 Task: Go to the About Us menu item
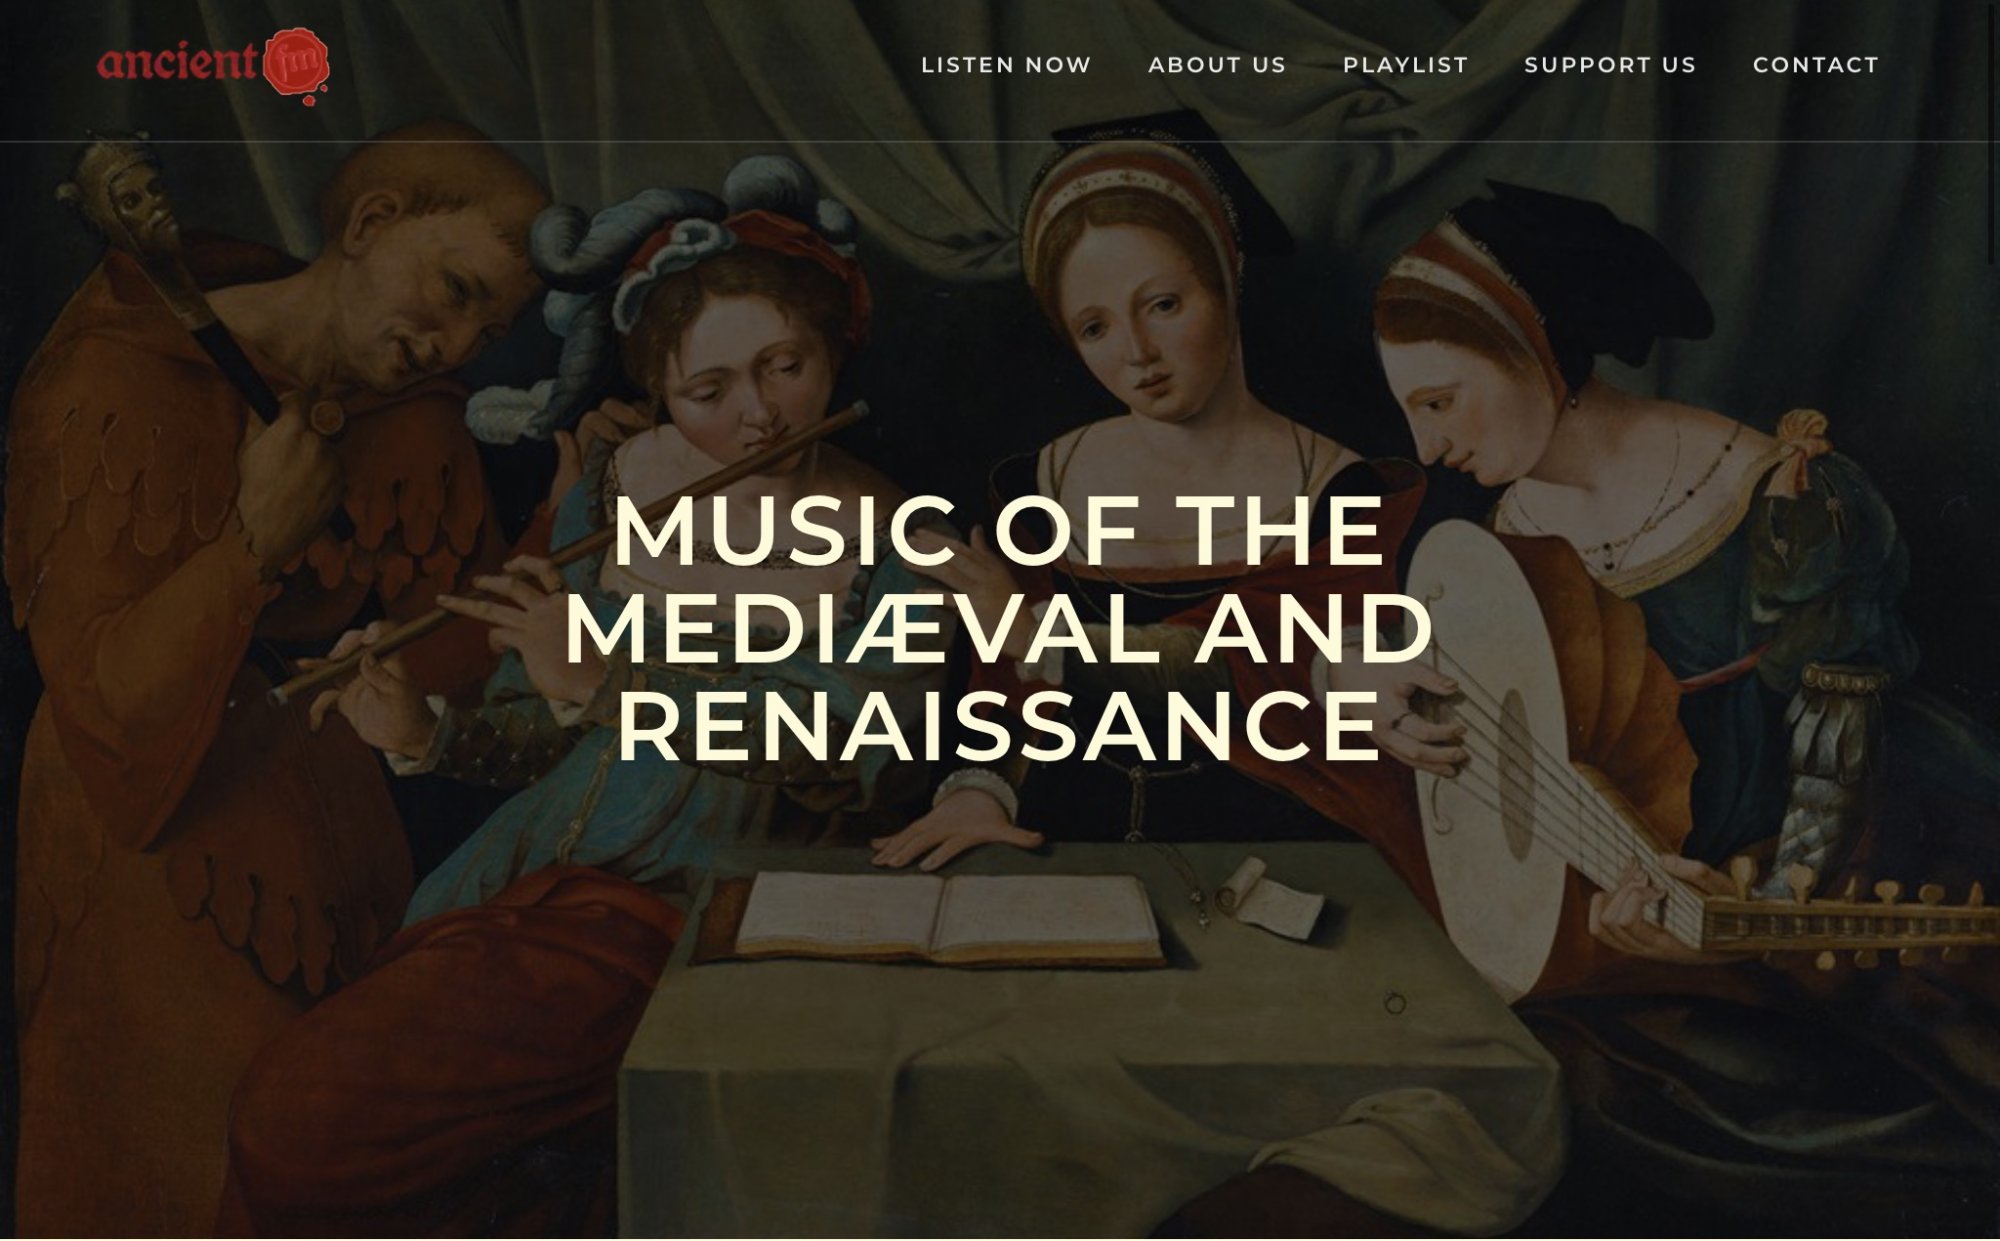pos(1217,65)
